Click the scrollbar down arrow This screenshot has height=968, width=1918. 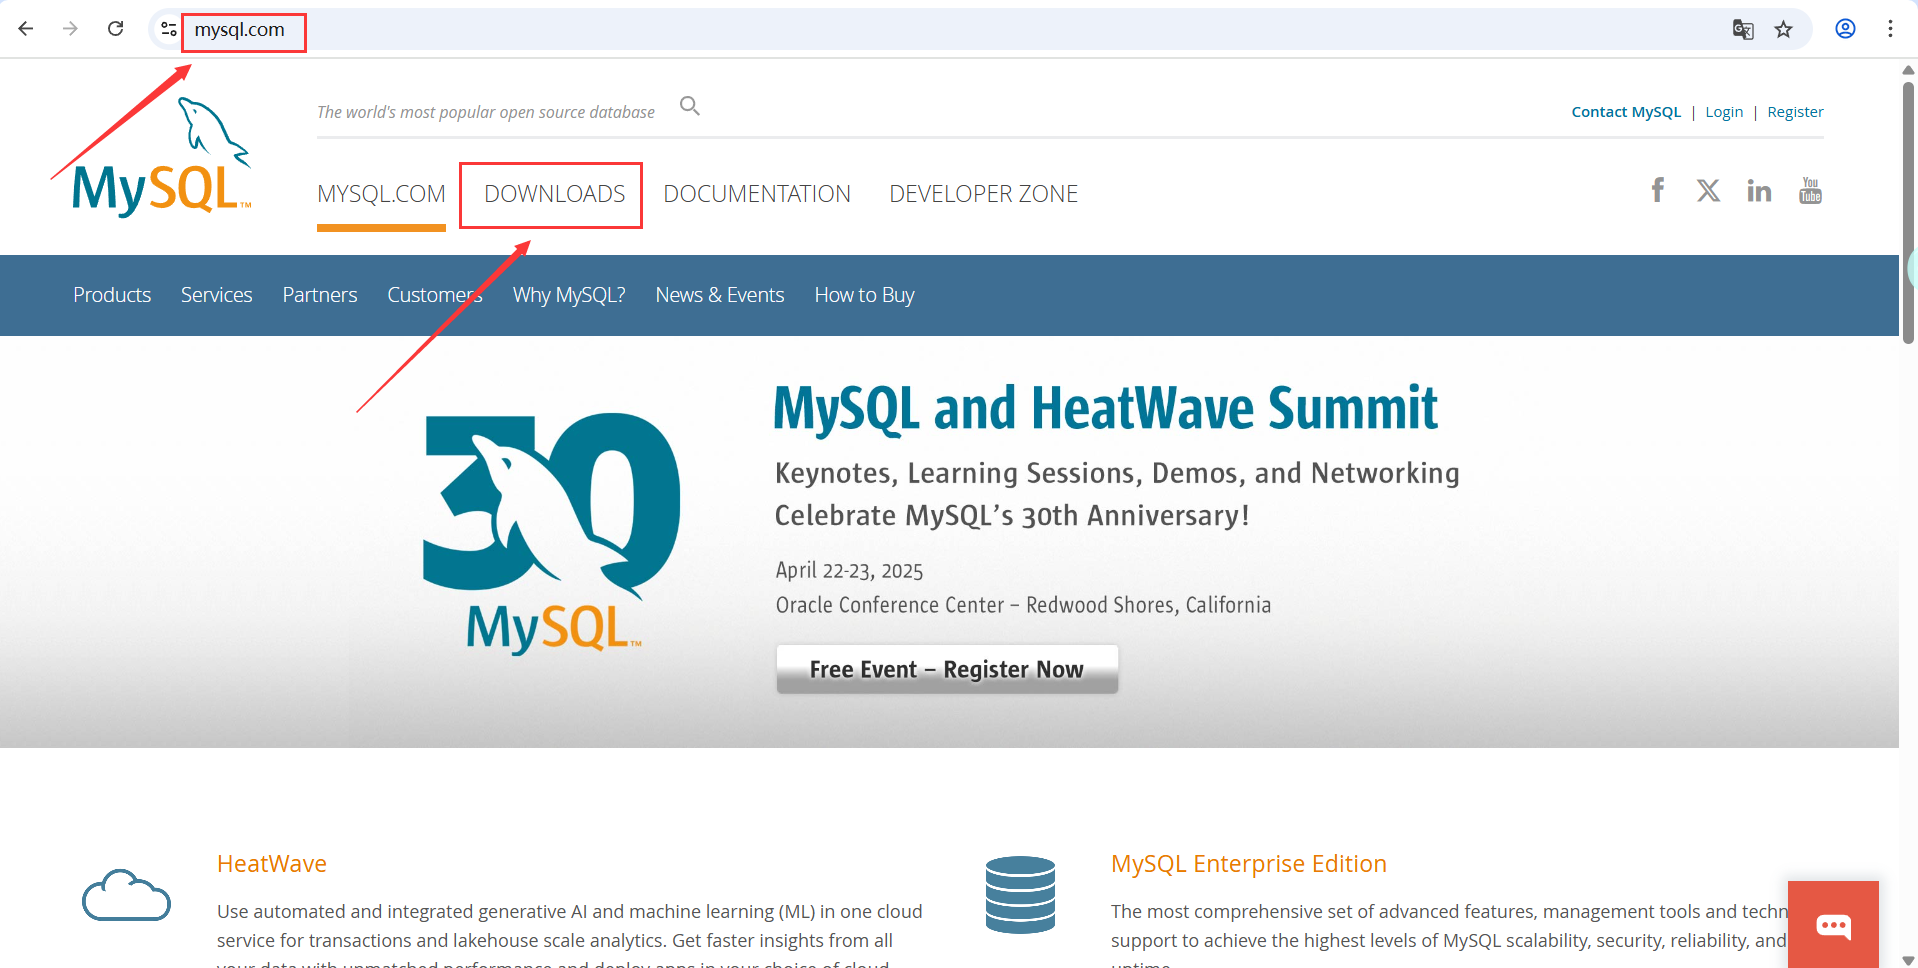pyautogui.click(x=1908, y=960)
